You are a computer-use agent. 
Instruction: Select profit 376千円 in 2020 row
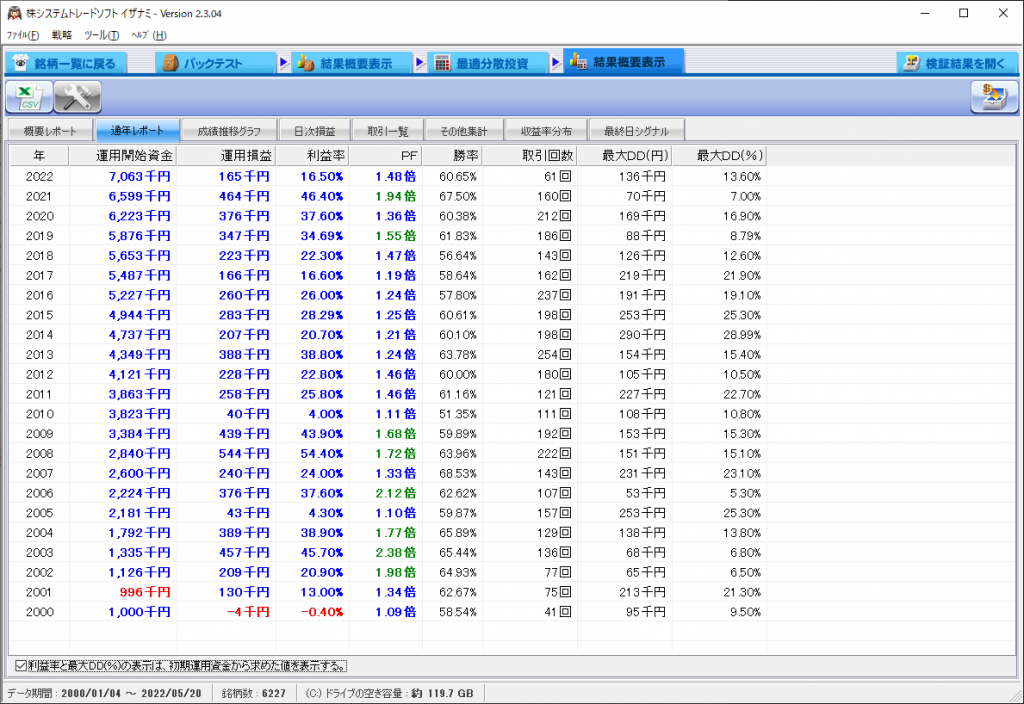pyautogui.click(x=226, y=216)
